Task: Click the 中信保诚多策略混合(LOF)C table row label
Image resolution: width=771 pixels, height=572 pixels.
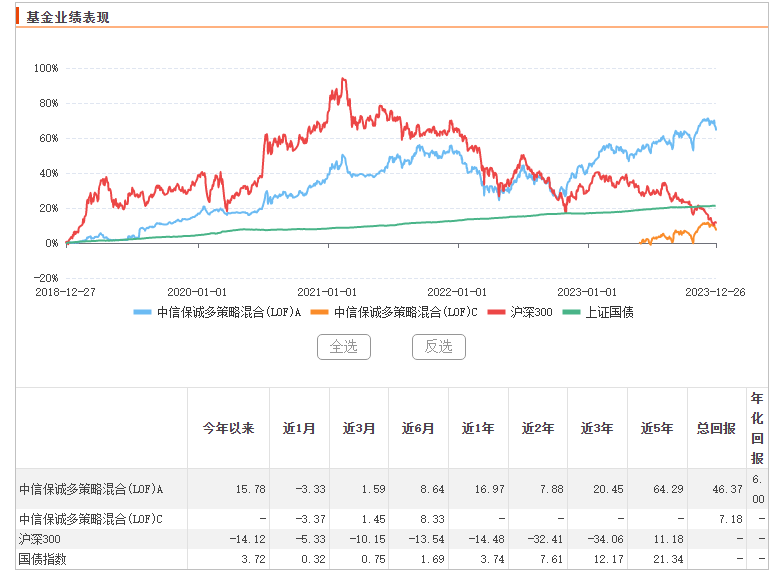Action: click(x=91, y=519)
